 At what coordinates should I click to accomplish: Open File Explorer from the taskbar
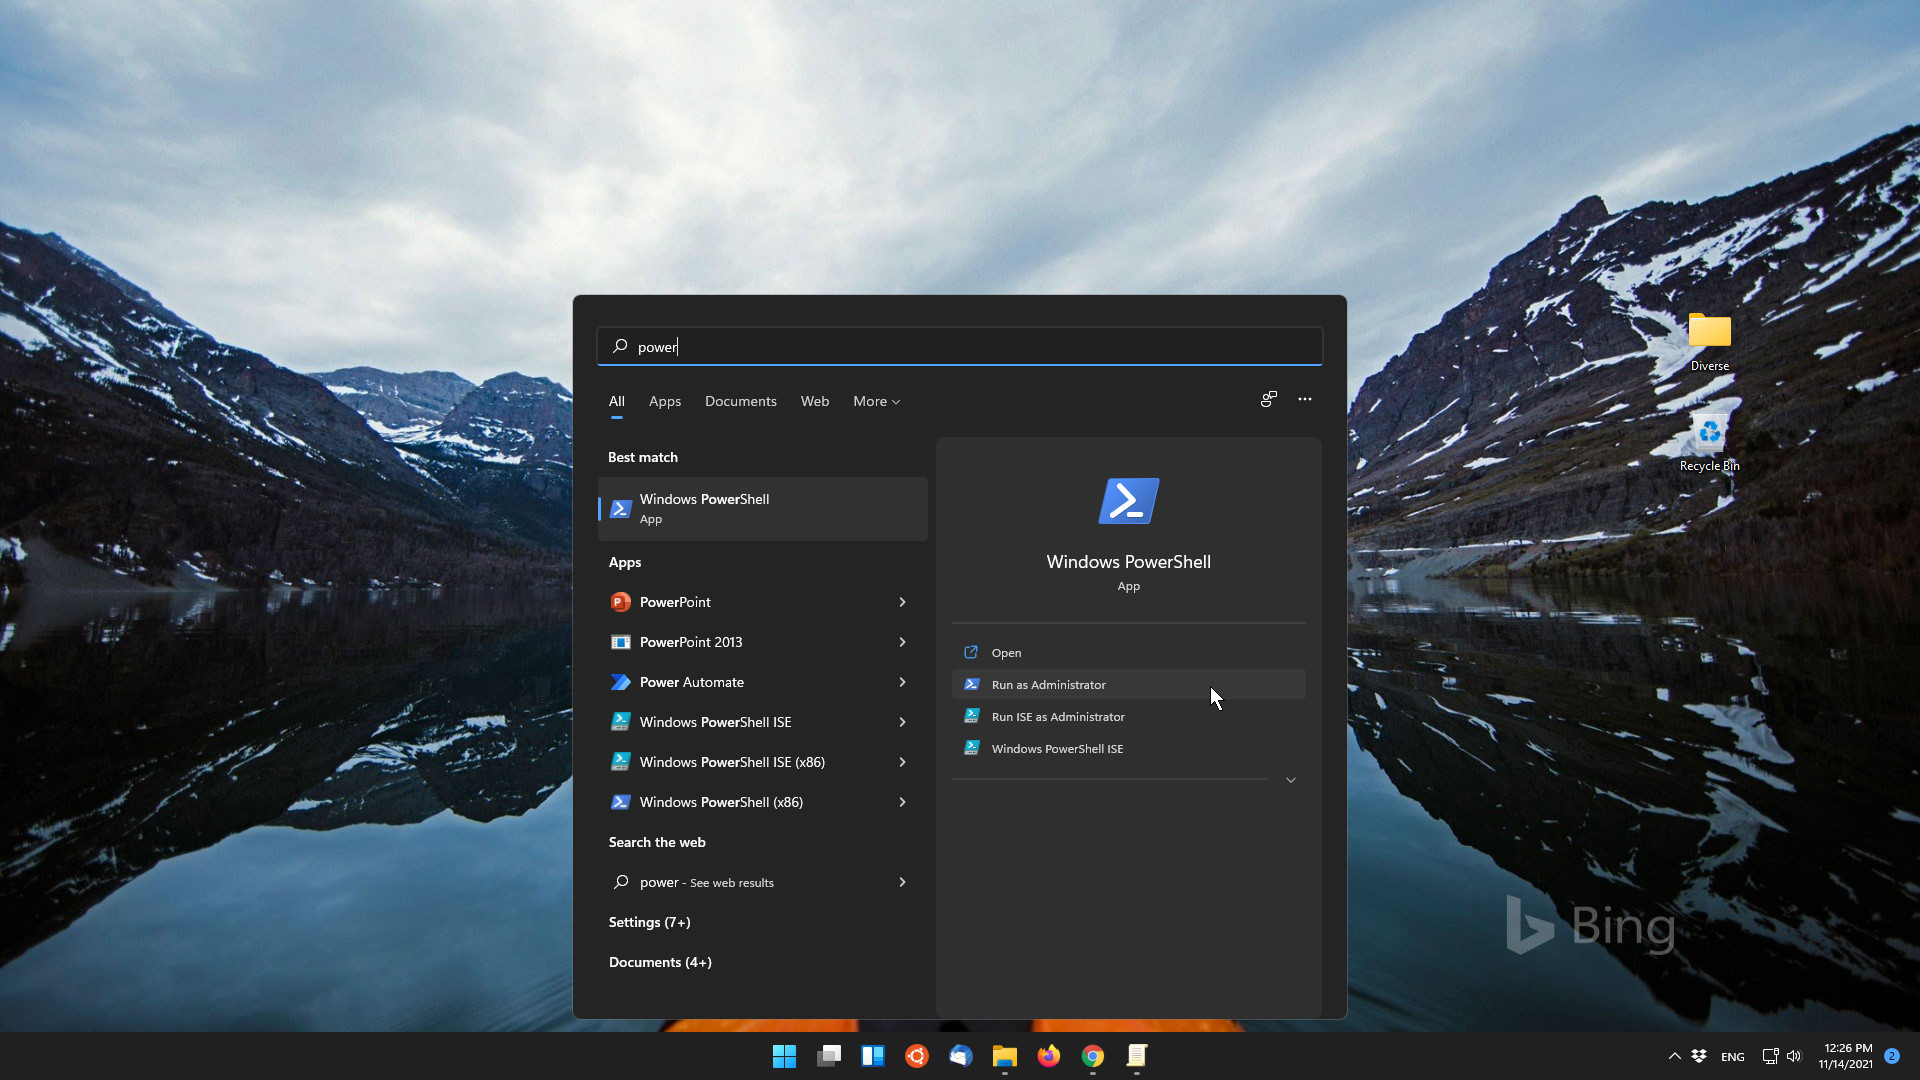(1005, 1056)
